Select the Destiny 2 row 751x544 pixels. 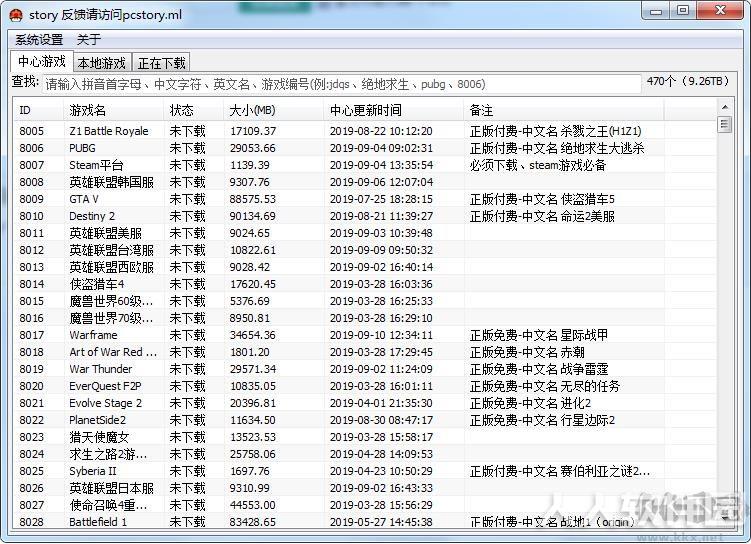365,216
